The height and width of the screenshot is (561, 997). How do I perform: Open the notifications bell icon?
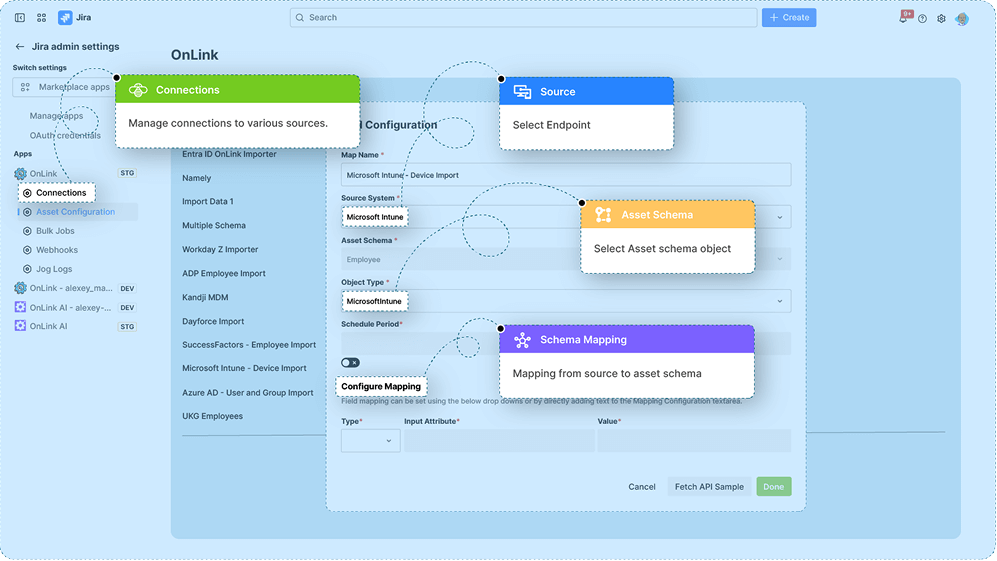904,19
